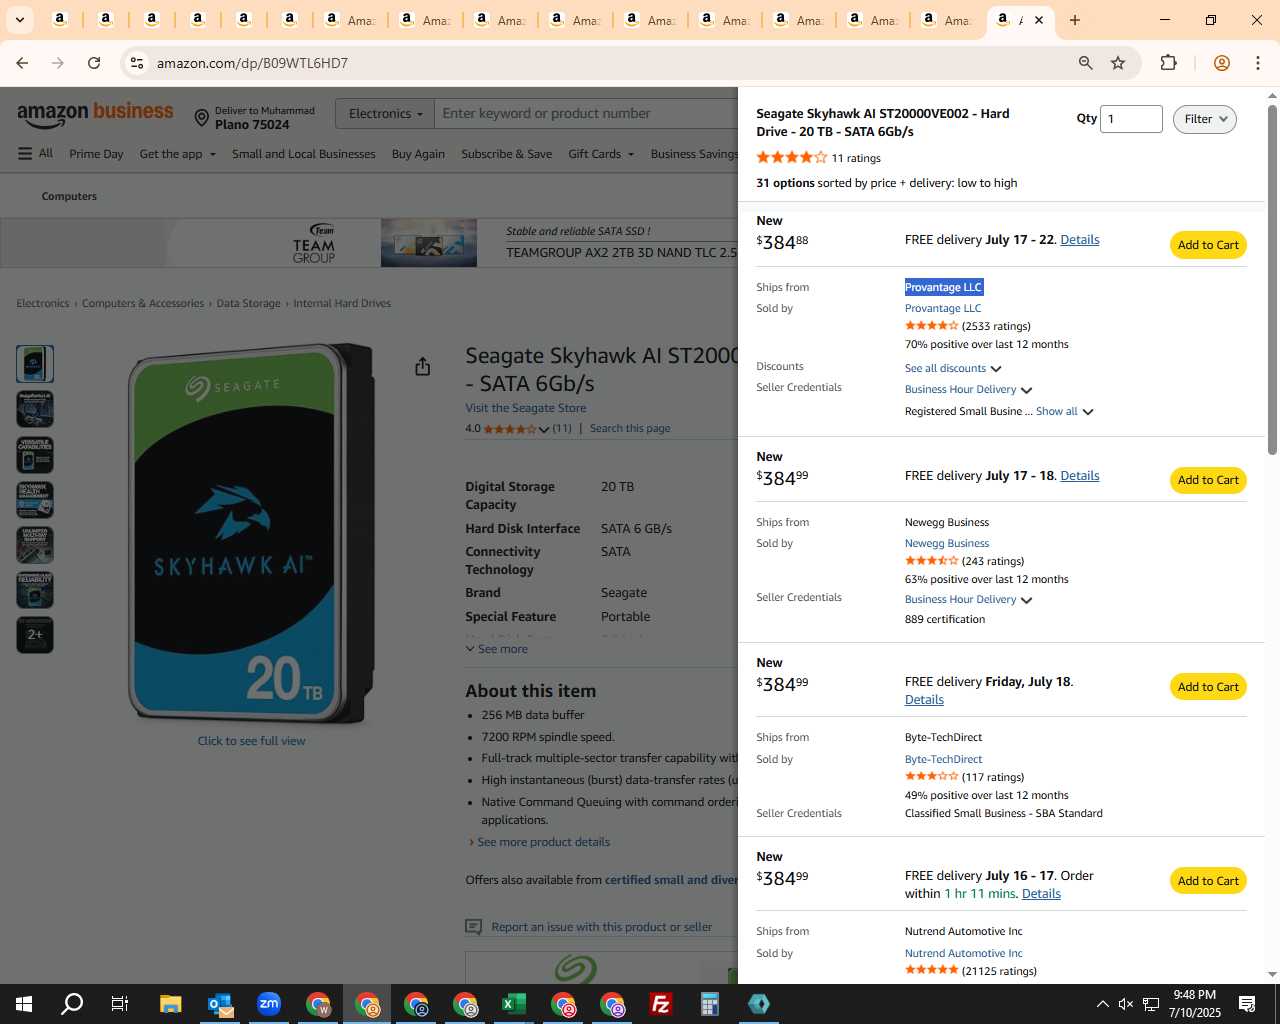Close the active browser tab
This screenshot has height=1024, width=1280.
pyautogui.click(x=1039, y=20)
